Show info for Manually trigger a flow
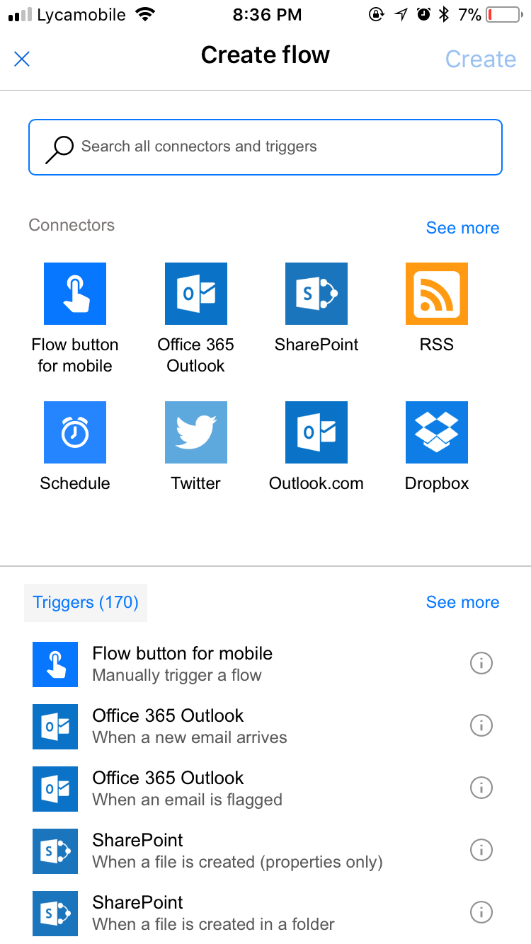531x944 pixels. pos(481,663)
